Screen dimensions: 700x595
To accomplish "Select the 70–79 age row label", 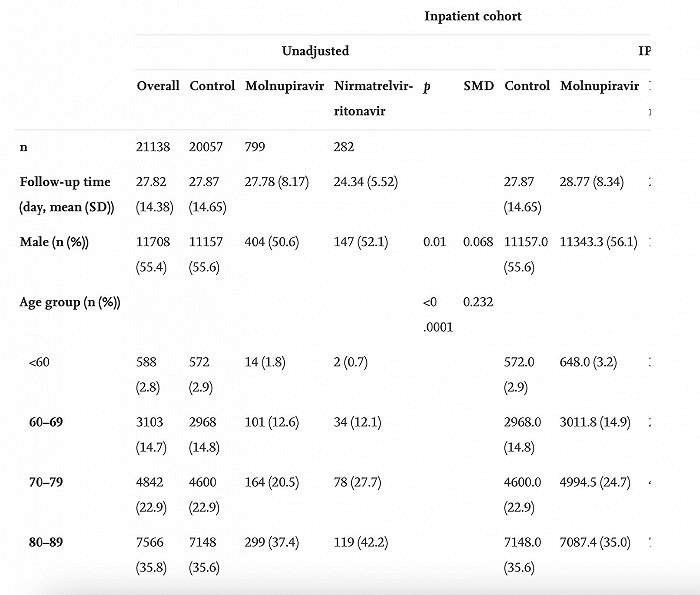I will [x=46, y=482].
